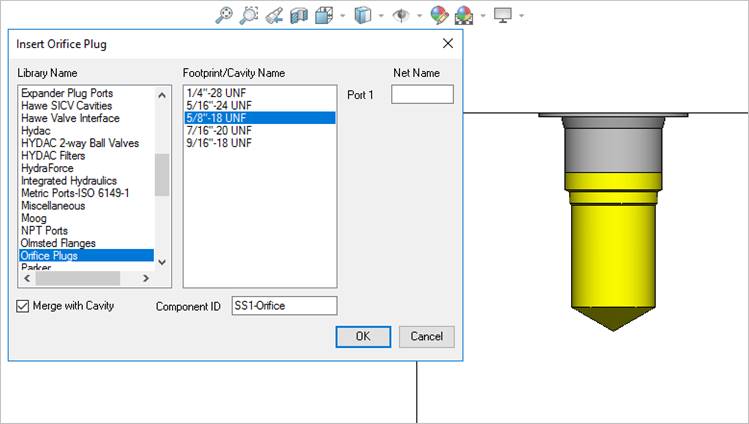Select the Moog library
749x424 pixels.
pyautogui.click(x=33, y=218)
